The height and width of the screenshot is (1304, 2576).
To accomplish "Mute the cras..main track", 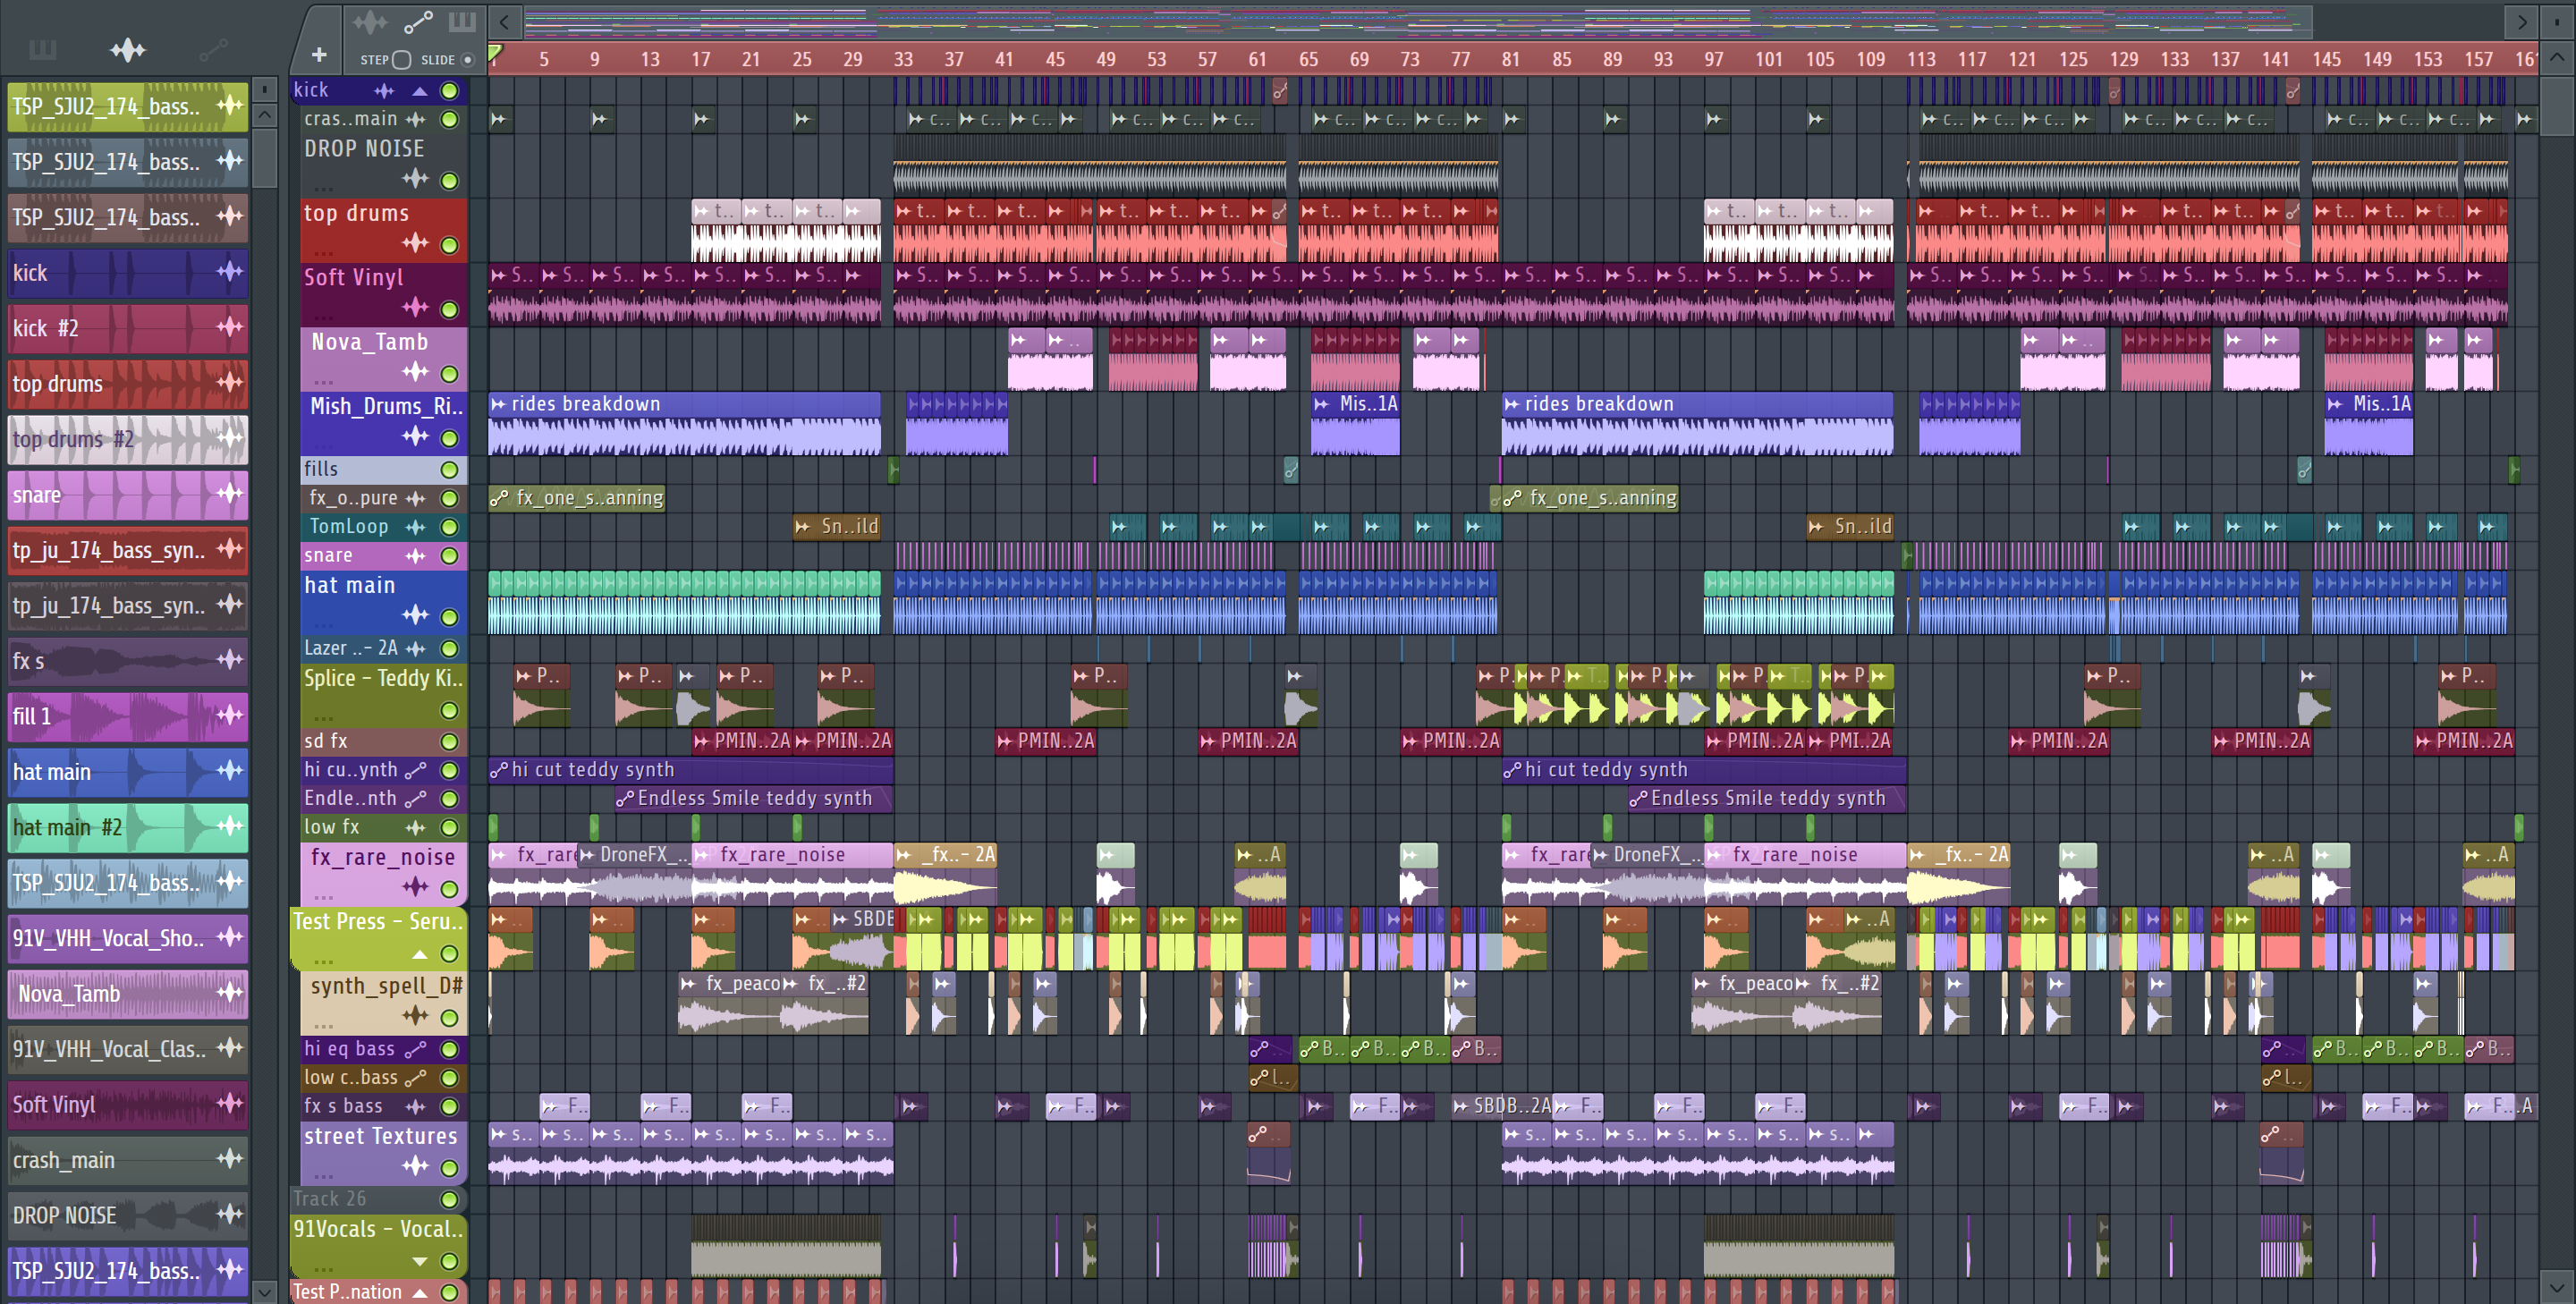I will [450, 120].
